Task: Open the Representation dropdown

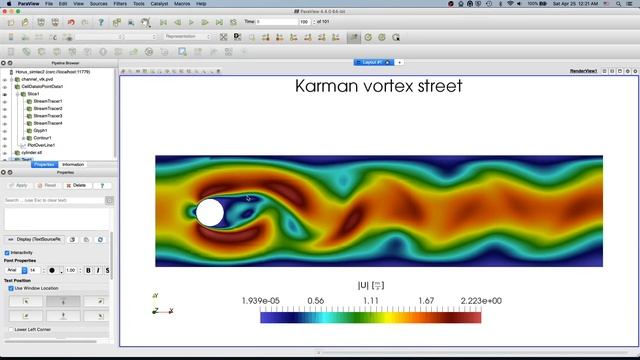Action: point(187,37)
